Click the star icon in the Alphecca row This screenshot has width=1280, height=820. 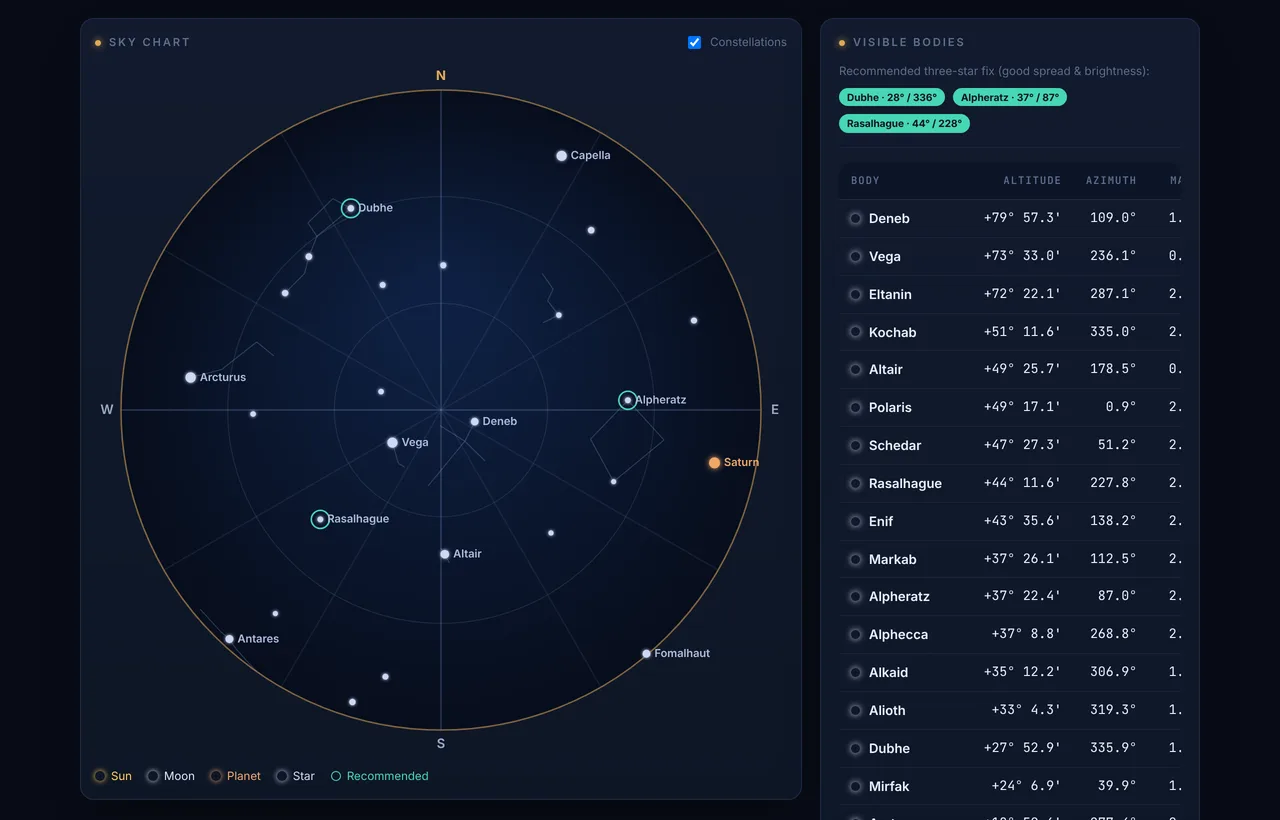pos(855,635)
